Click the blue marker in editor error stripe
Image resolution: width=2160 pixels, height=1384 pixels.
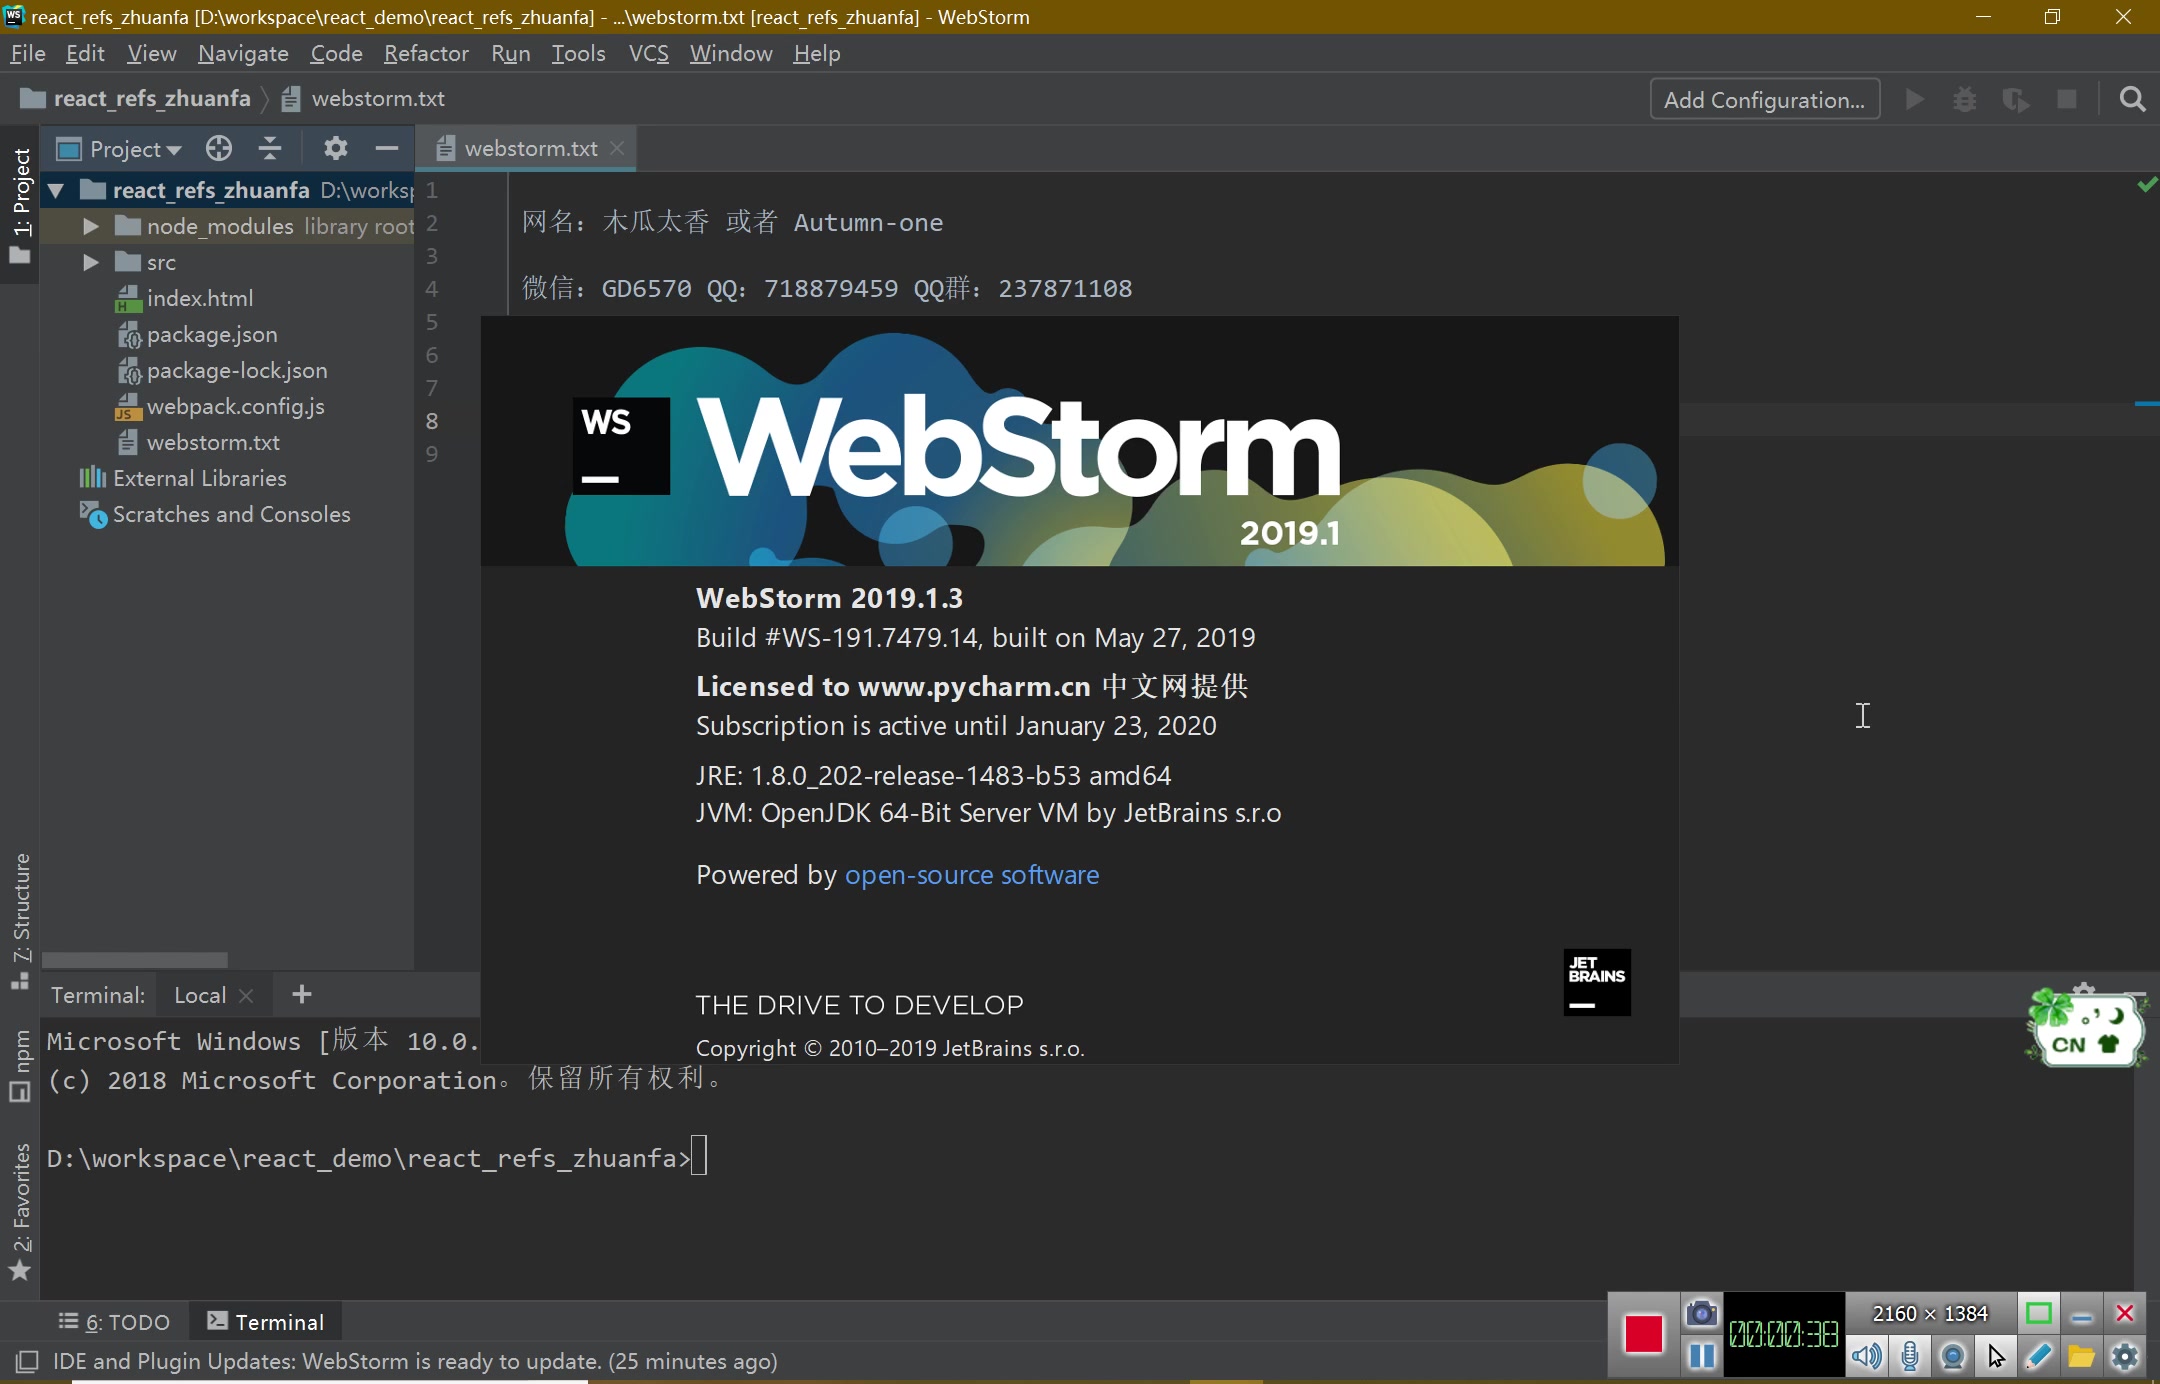pos(2146,403)
